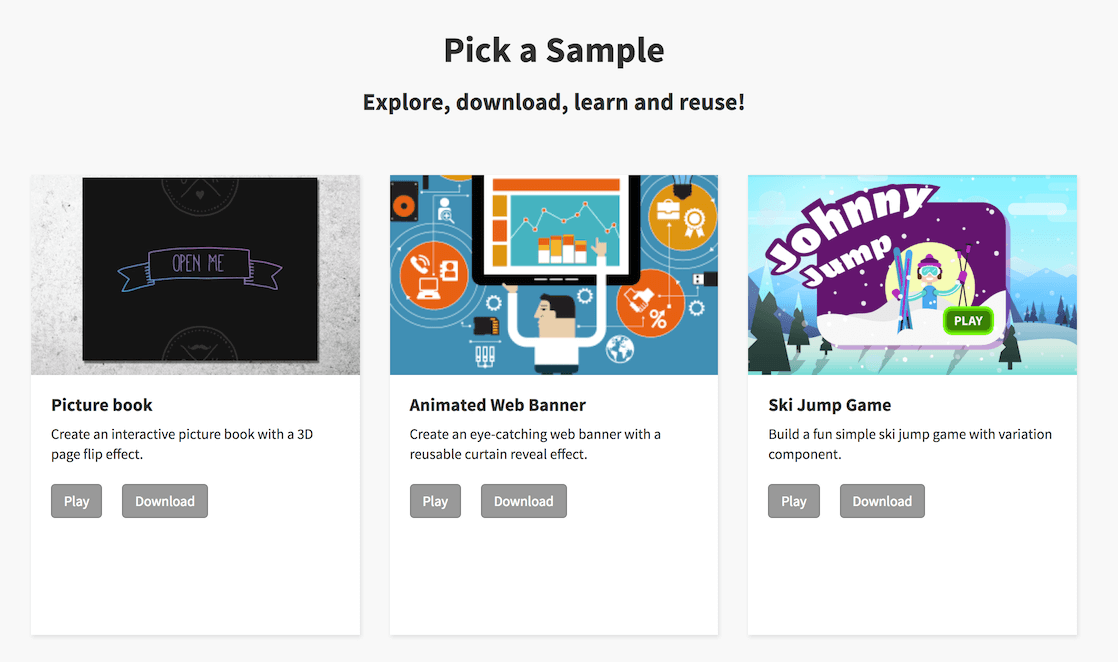Click the globe icon in the banner artwork

point(620,349)
